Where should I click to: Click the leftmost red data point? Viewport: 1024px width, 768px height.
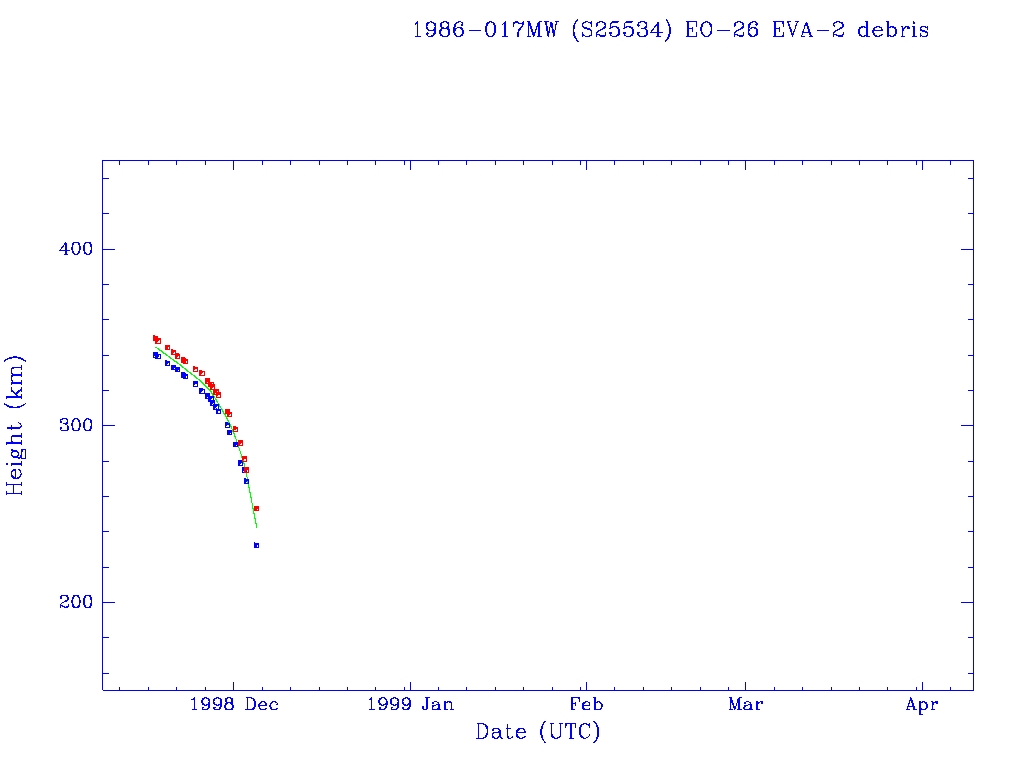155,338
